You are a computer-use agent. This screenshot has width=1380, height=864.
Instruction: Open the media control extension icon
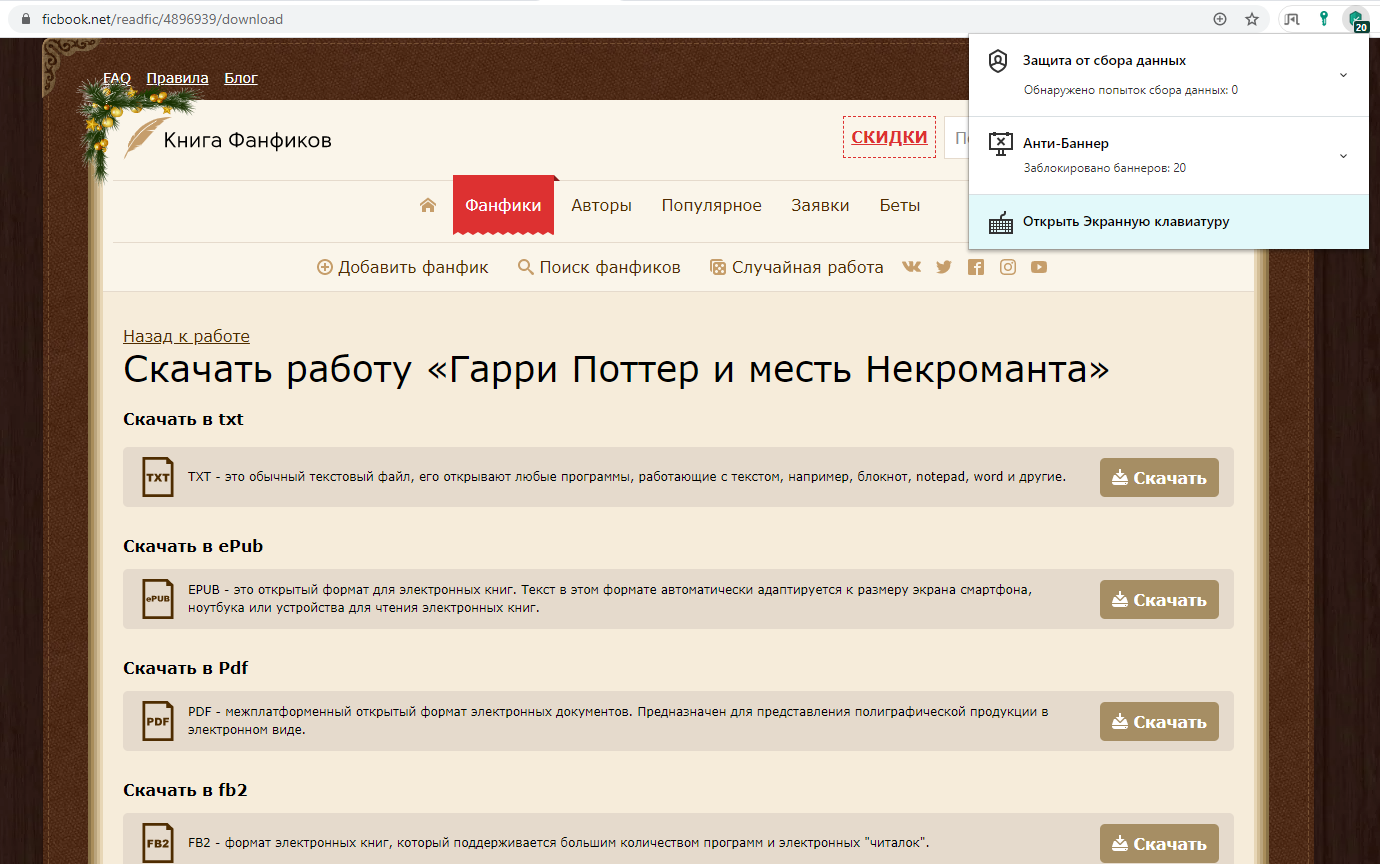1292,19
